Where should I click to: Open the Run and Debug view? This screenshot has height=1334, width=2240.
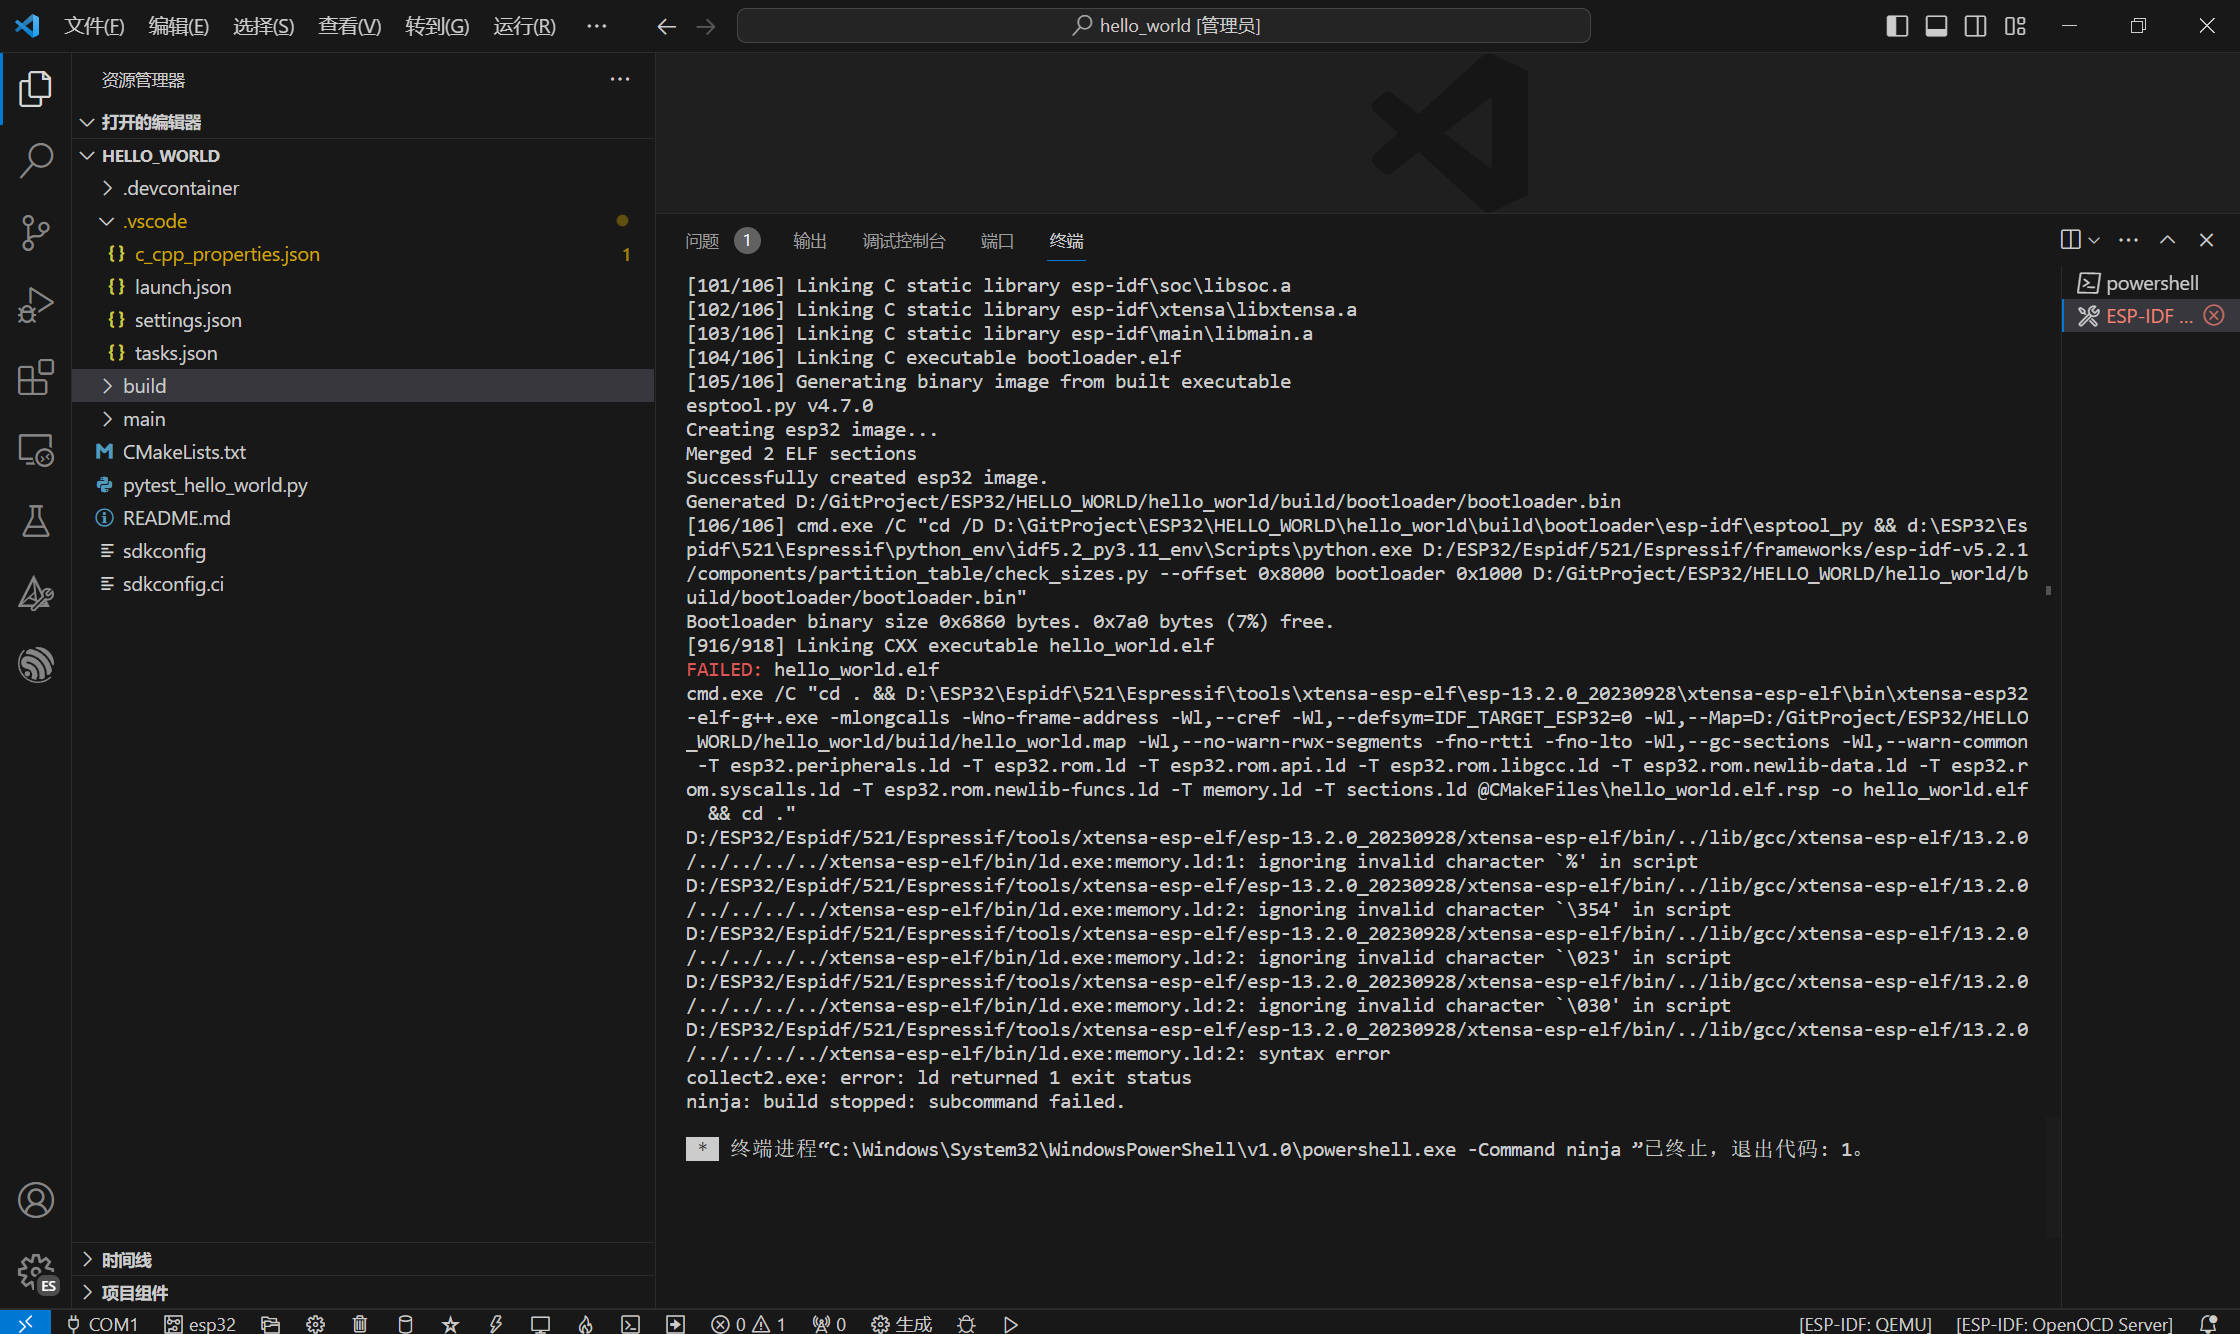tap(35, 305)
